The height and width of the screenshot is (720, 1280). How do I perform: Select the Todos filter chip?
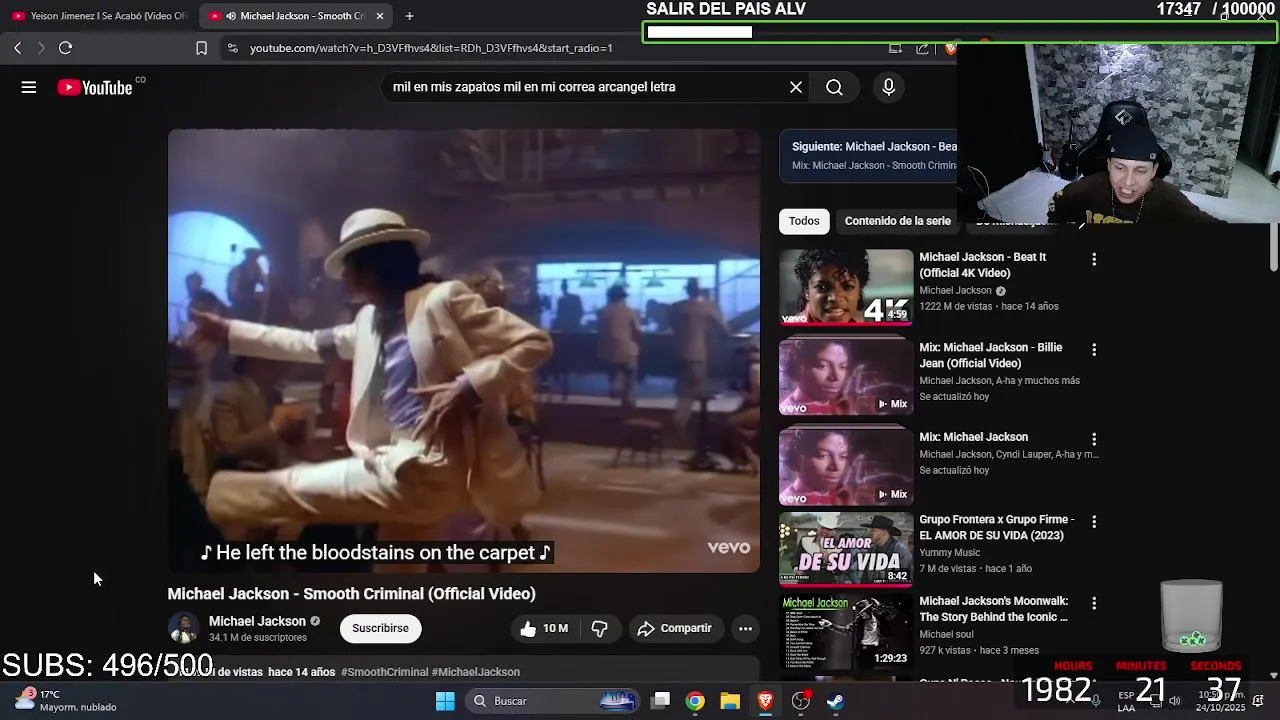[x=804, y=221]
